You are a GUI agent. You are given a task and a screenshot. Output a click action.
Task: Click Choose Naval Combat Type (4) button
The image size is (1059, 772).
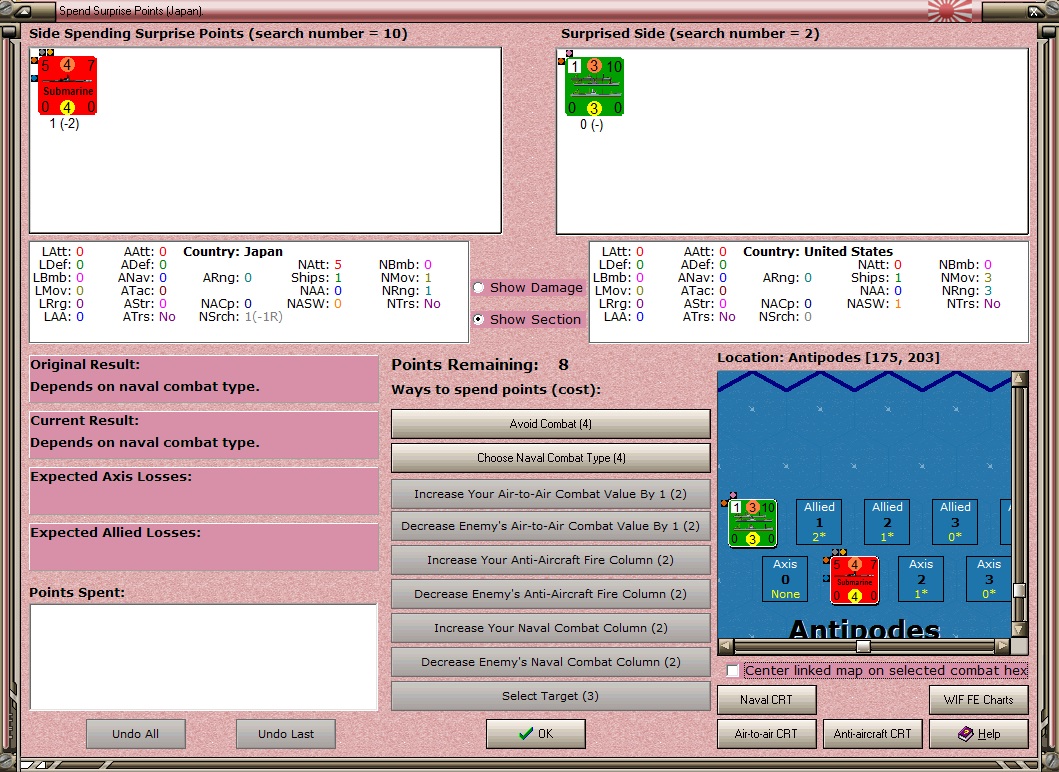550,458
